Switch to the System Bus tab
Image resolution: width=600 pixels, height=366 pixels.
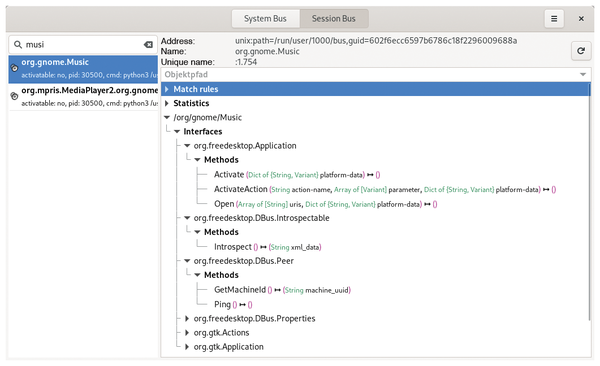pyautogui.click(x=265, y=19)
